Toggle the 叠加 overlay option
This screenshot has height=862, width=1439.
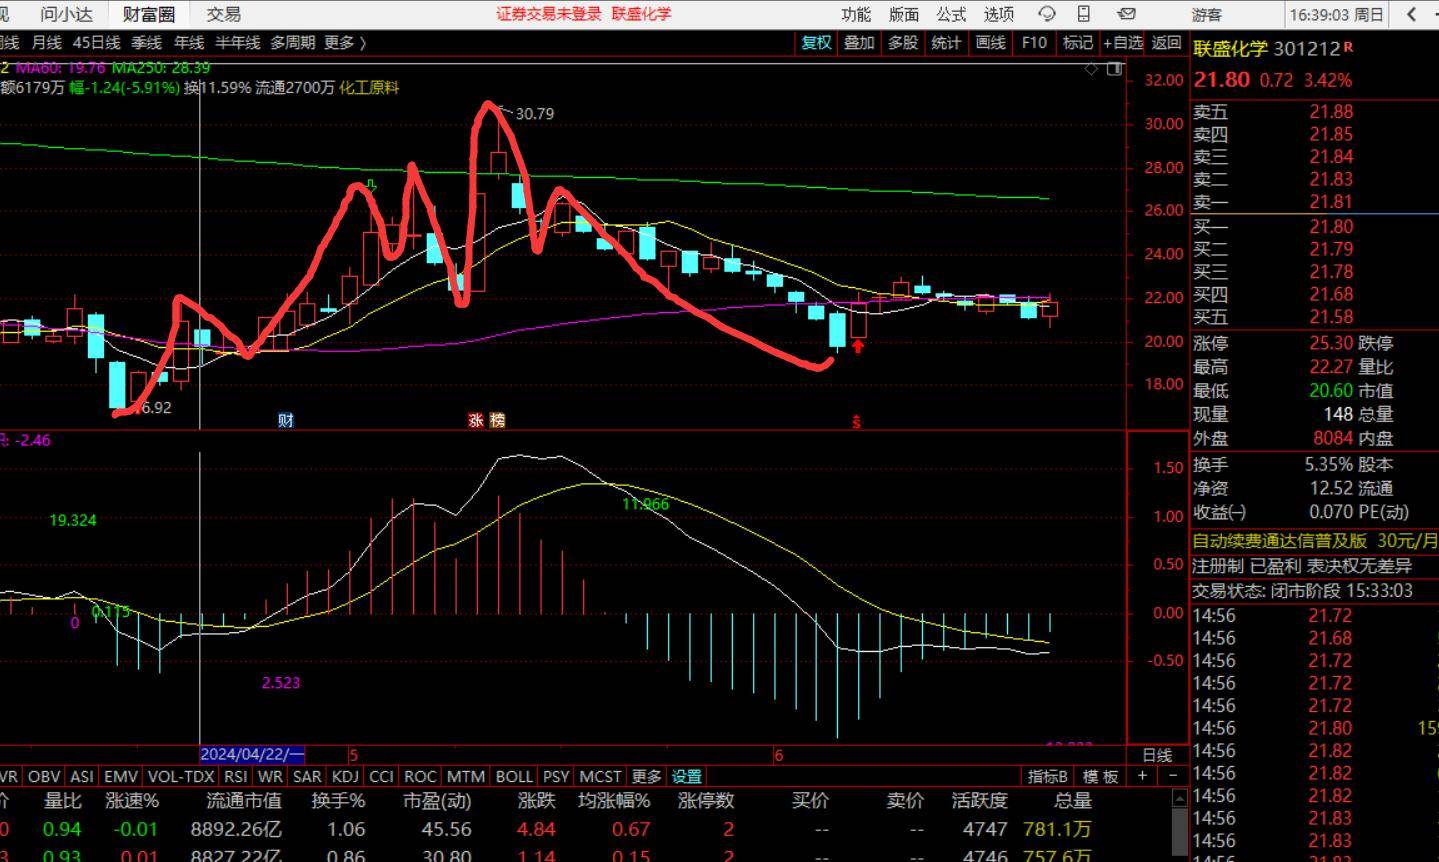point(859,42)
